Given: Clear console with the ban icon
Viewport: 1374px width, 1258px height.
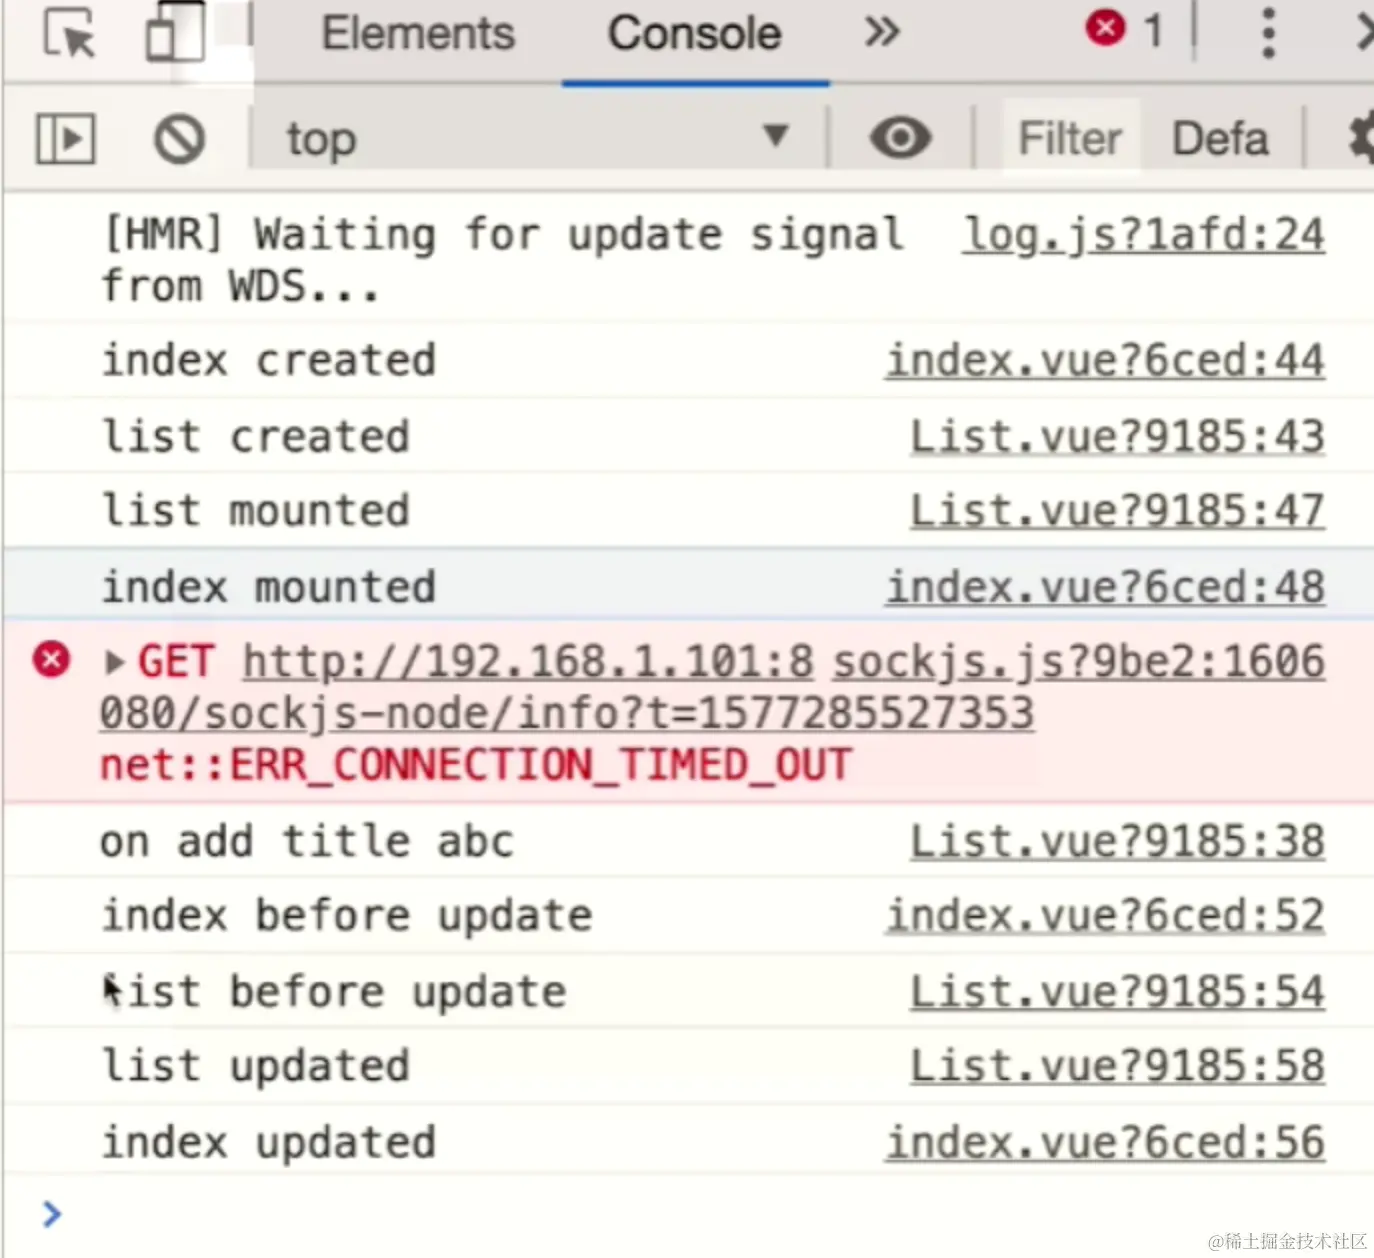Looking at the screenshot, I should click(x=179, y=139).
